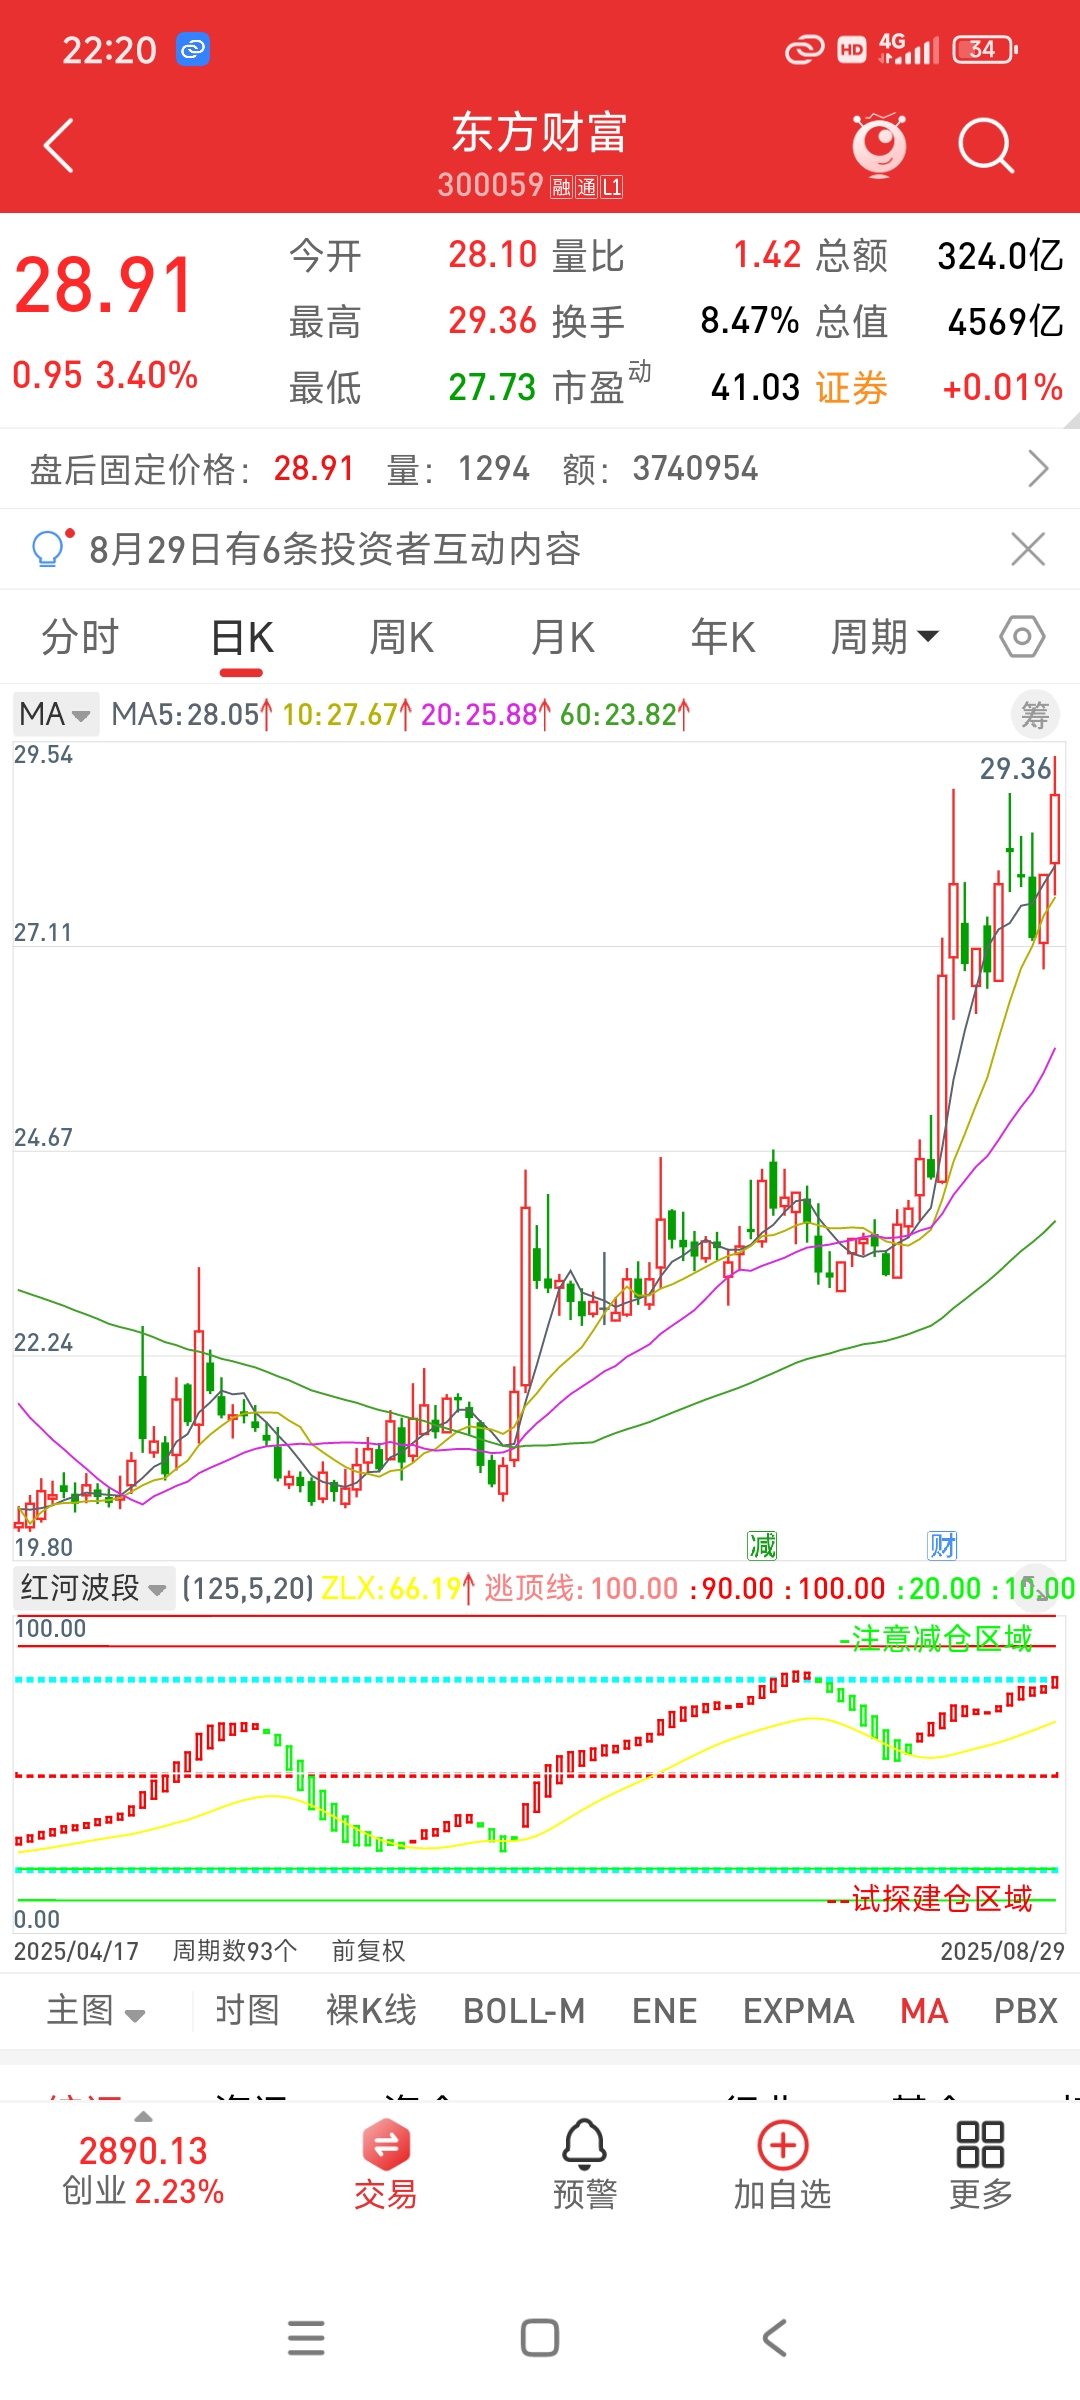Image resolution: width=1080 pixels, height=2400 pixels.
Task: Tap the 证券 sector link
Action: [x=851, y=388]
